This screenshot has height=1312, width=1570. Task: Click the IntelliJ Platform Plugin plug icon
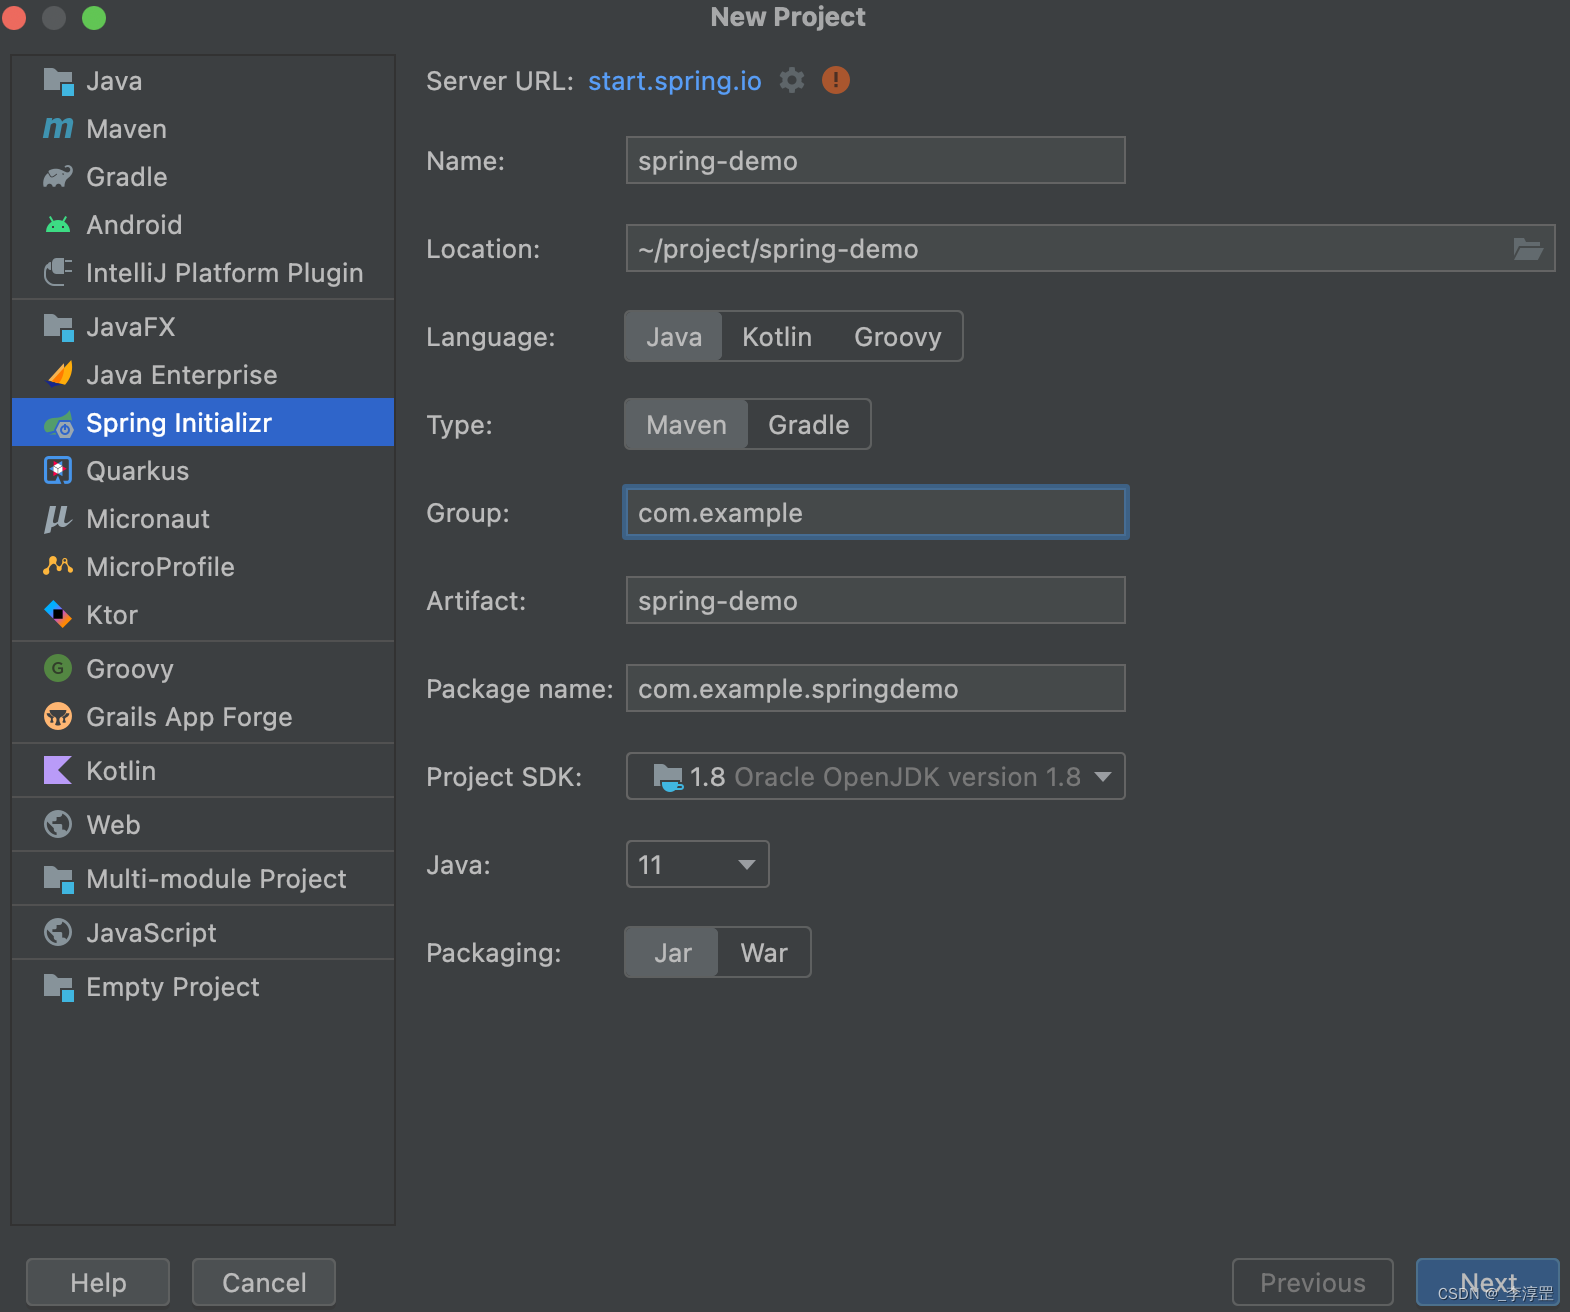59,272
